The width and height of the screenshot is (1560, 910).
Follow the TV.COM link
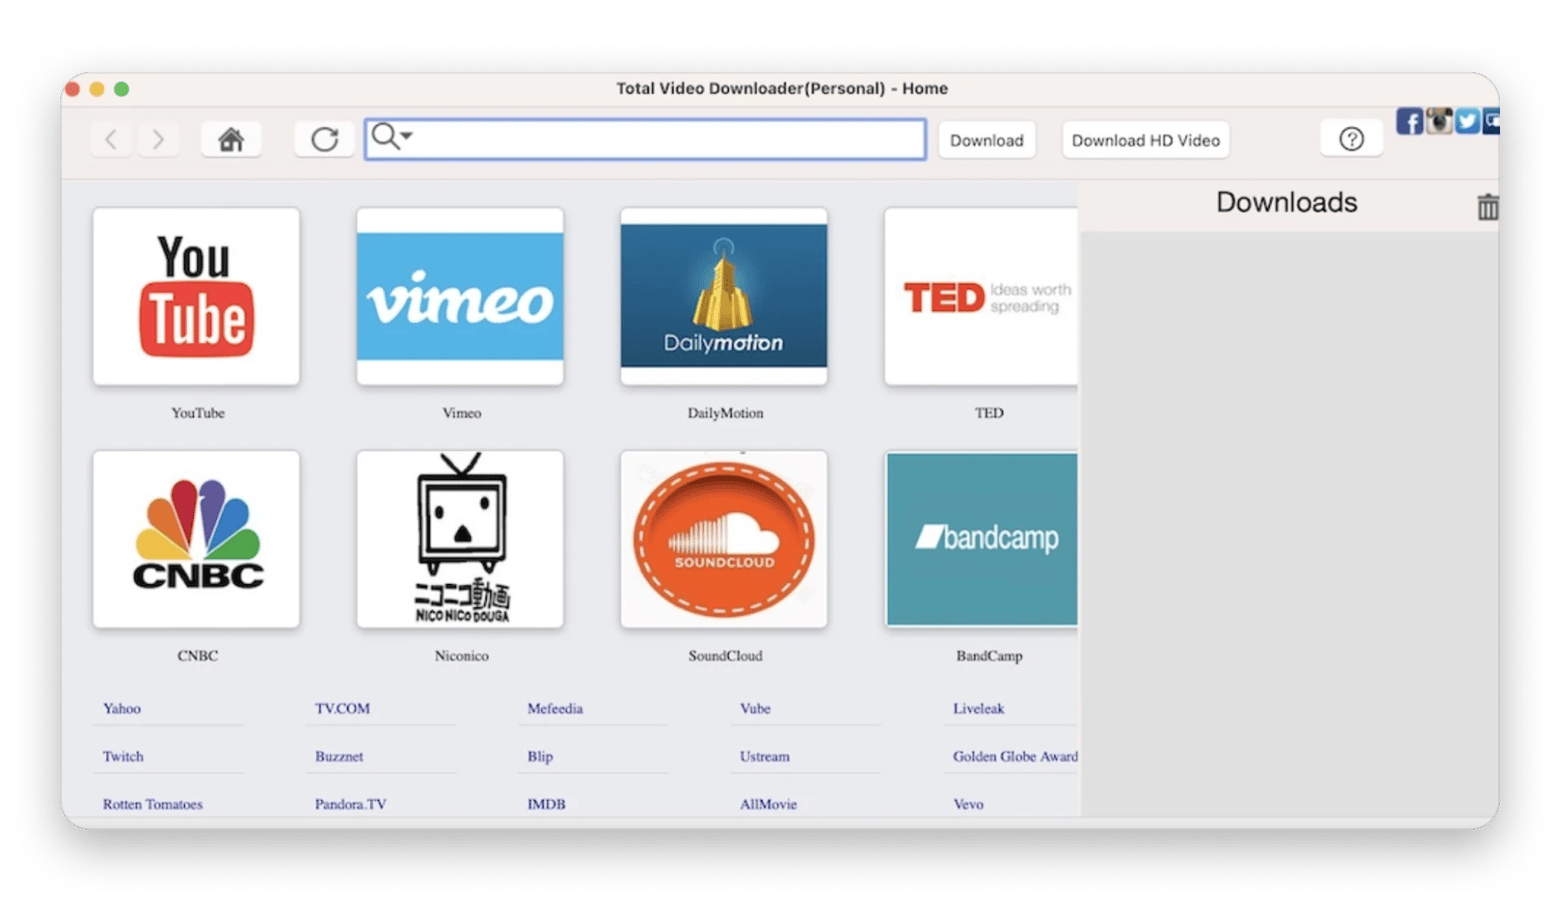pos(342,708)
